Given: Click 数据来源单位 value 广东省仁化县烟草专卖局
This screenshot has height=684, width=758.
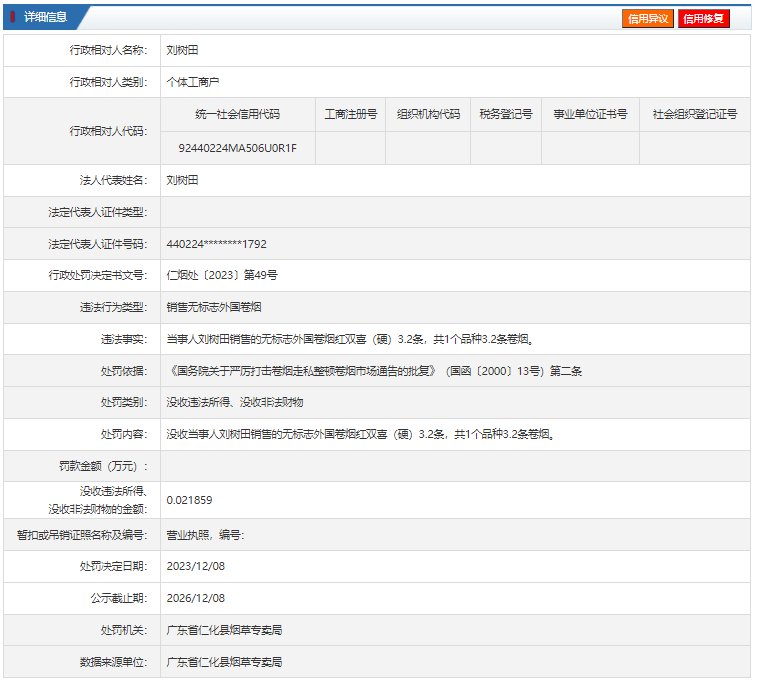Looking at the screenshot, I should tap(224, 662).
